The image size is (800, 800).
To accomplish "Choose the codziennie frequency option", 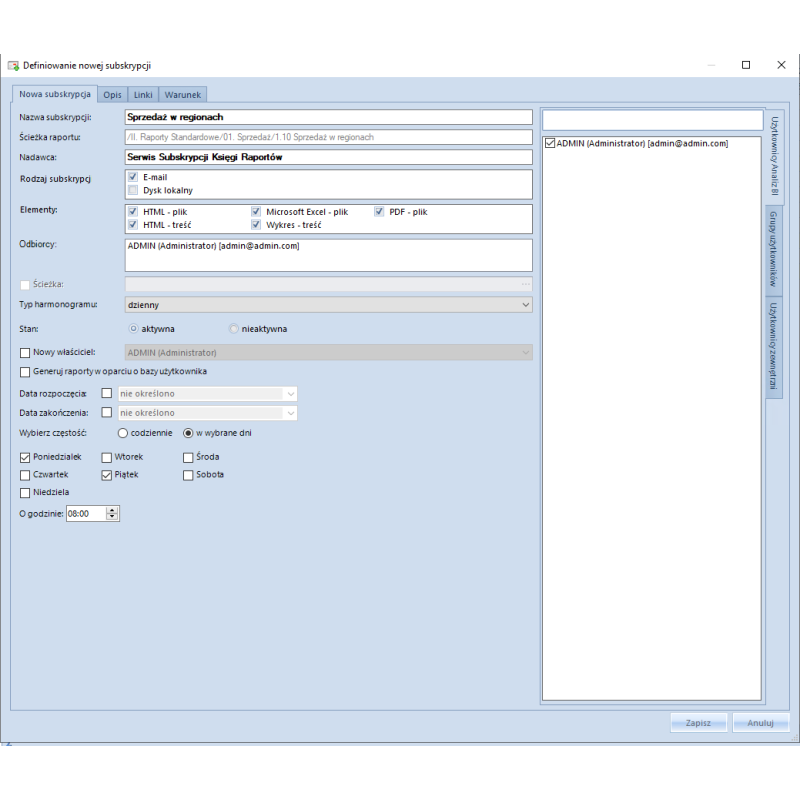I will point(123,433).
